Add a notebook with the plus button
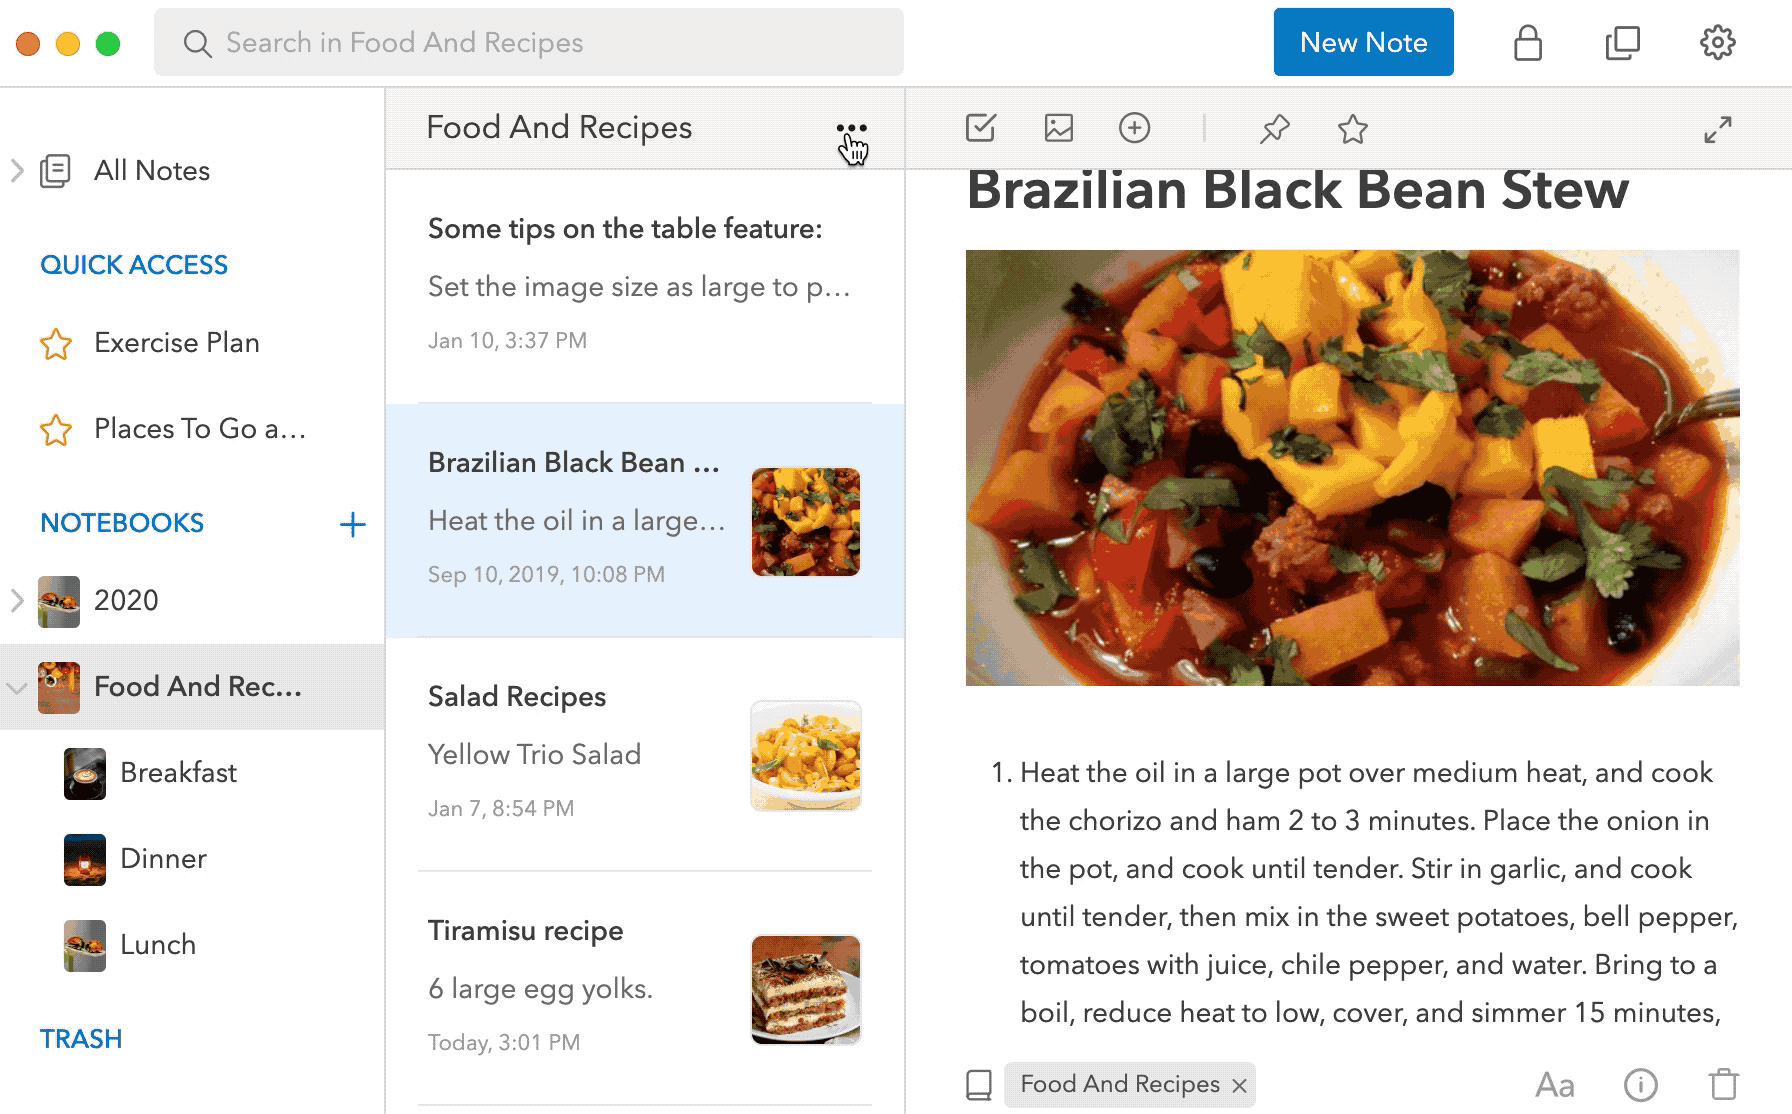Screen dimensions: 1792x1114 point(352,523)
